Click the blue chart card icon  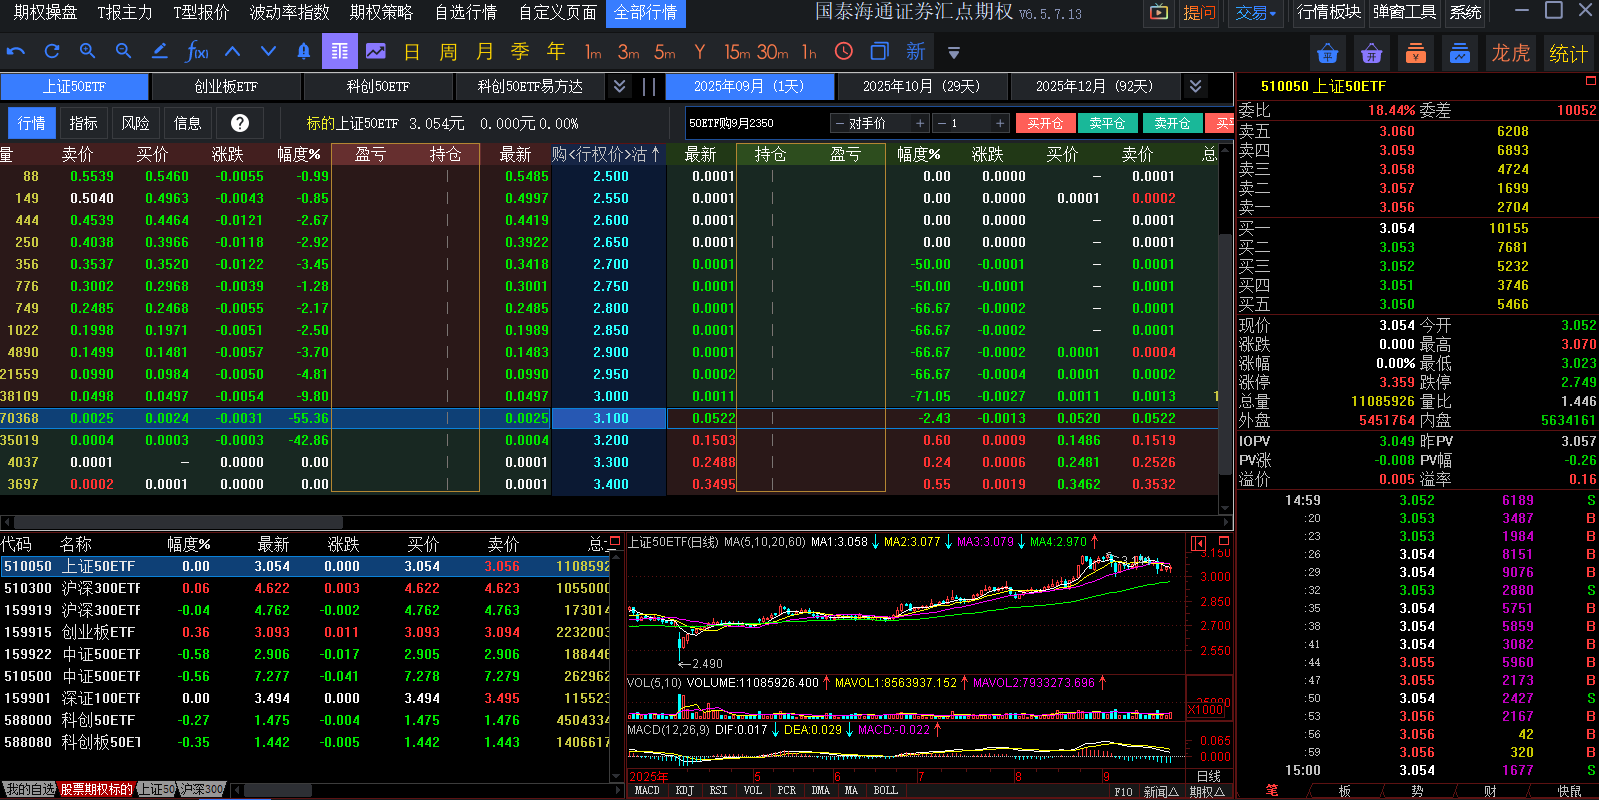1460,53
